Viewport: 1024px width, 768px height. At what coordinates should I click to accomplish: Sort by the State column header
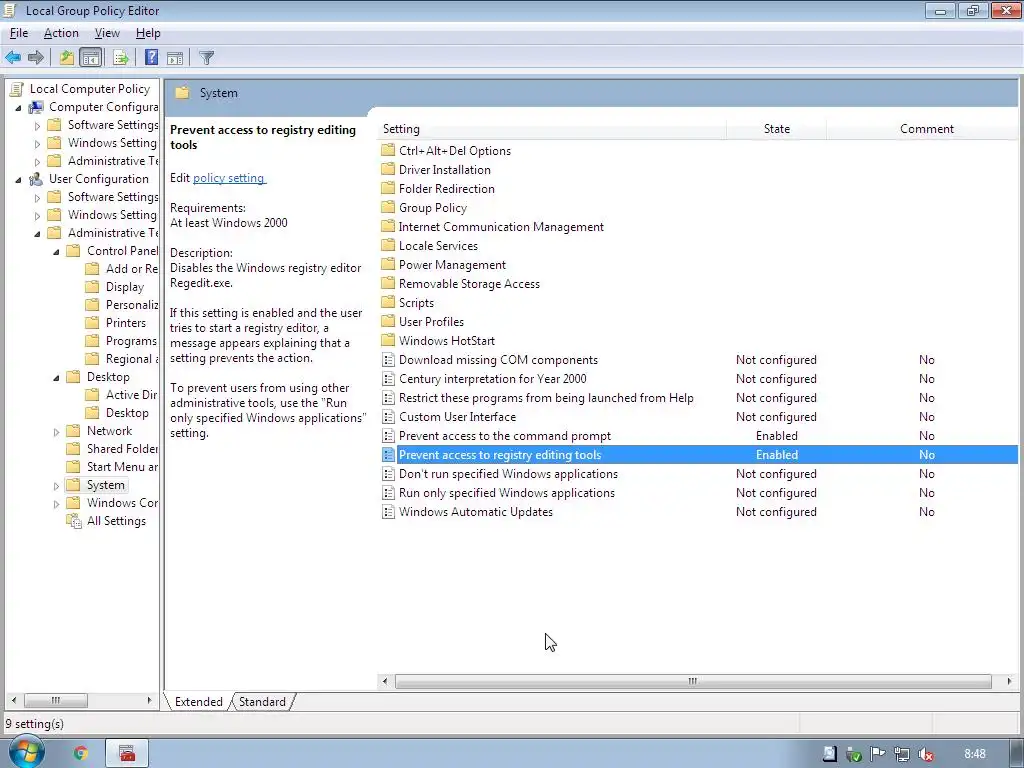pos(776,129)
